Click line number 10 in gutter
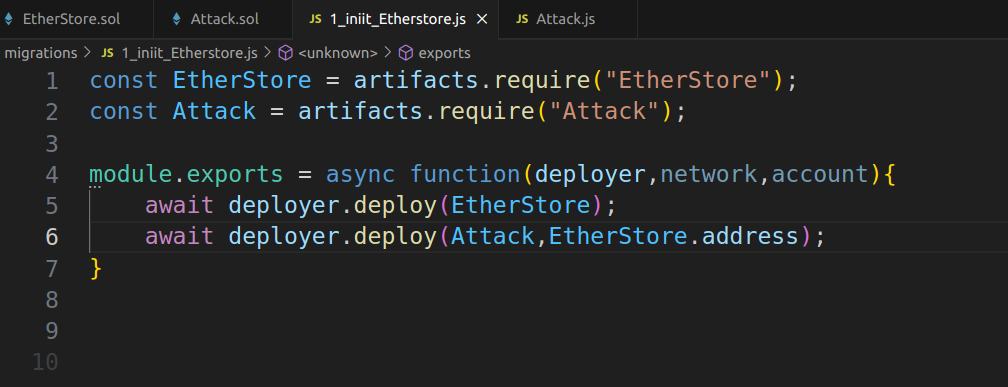 45,362
